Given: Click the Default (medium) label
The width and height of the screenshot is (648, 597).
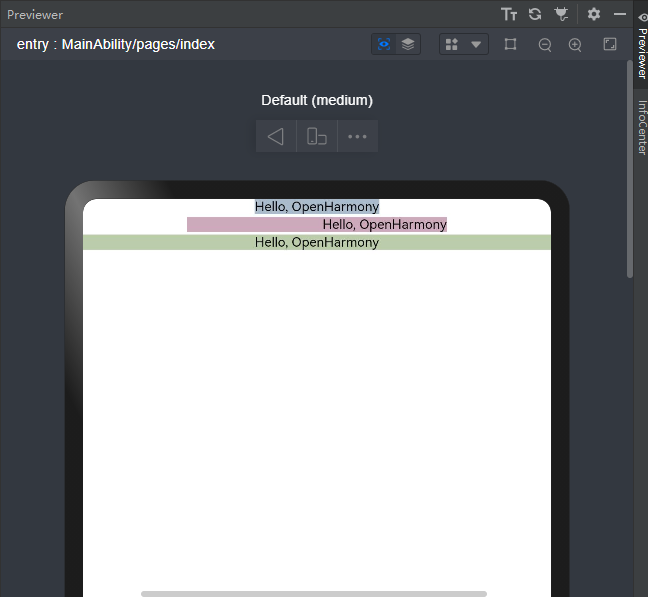Looking at the screenshot, I should pos(317,100).
